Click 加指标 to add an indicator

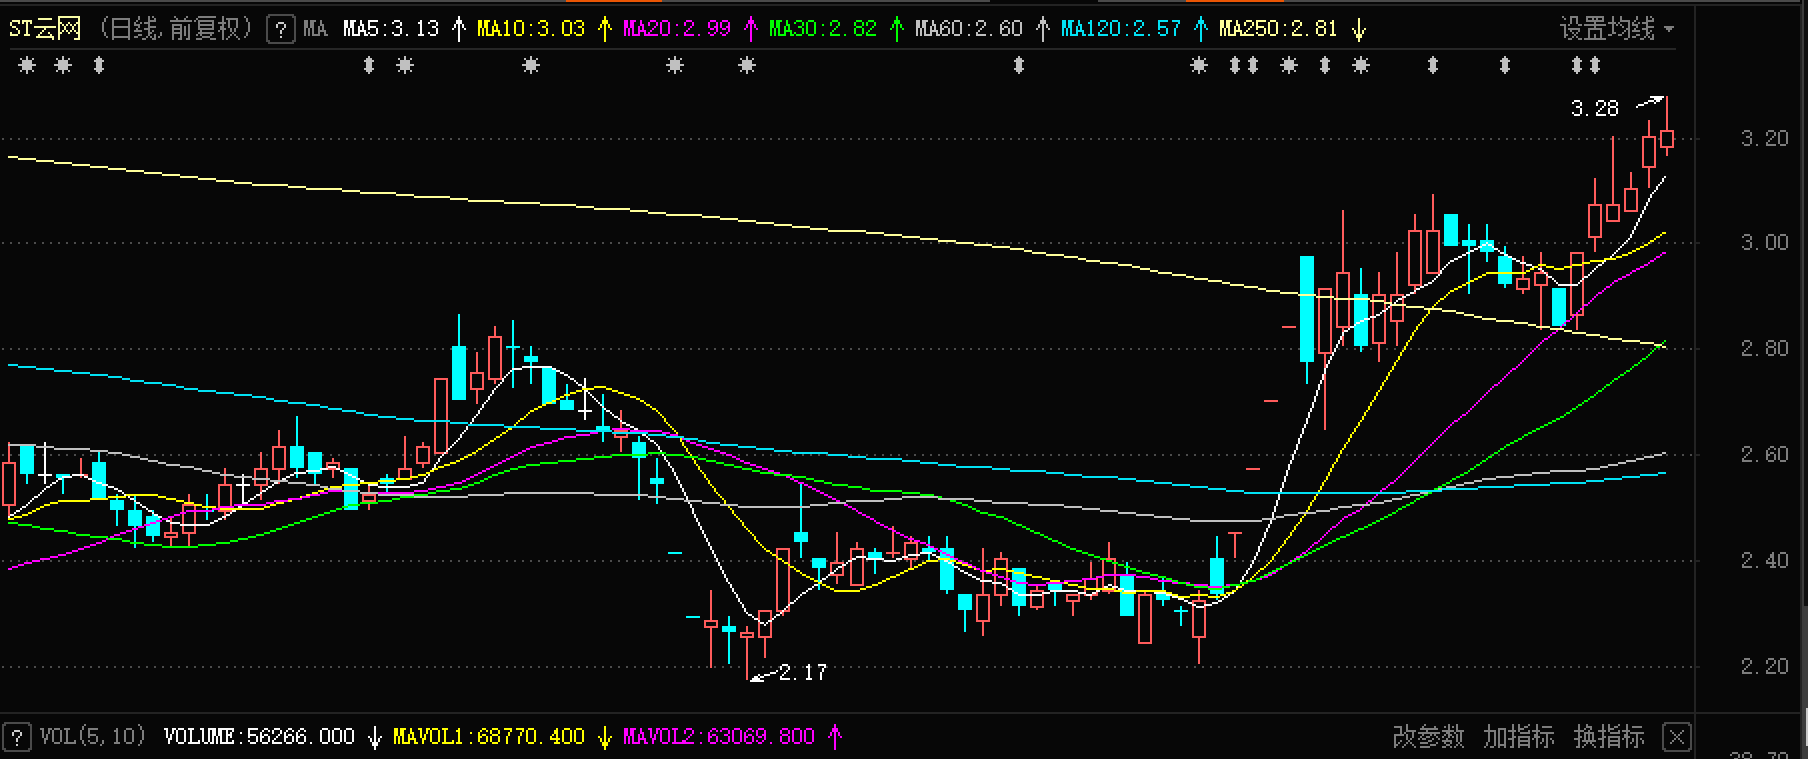[x=1518, y=737]
